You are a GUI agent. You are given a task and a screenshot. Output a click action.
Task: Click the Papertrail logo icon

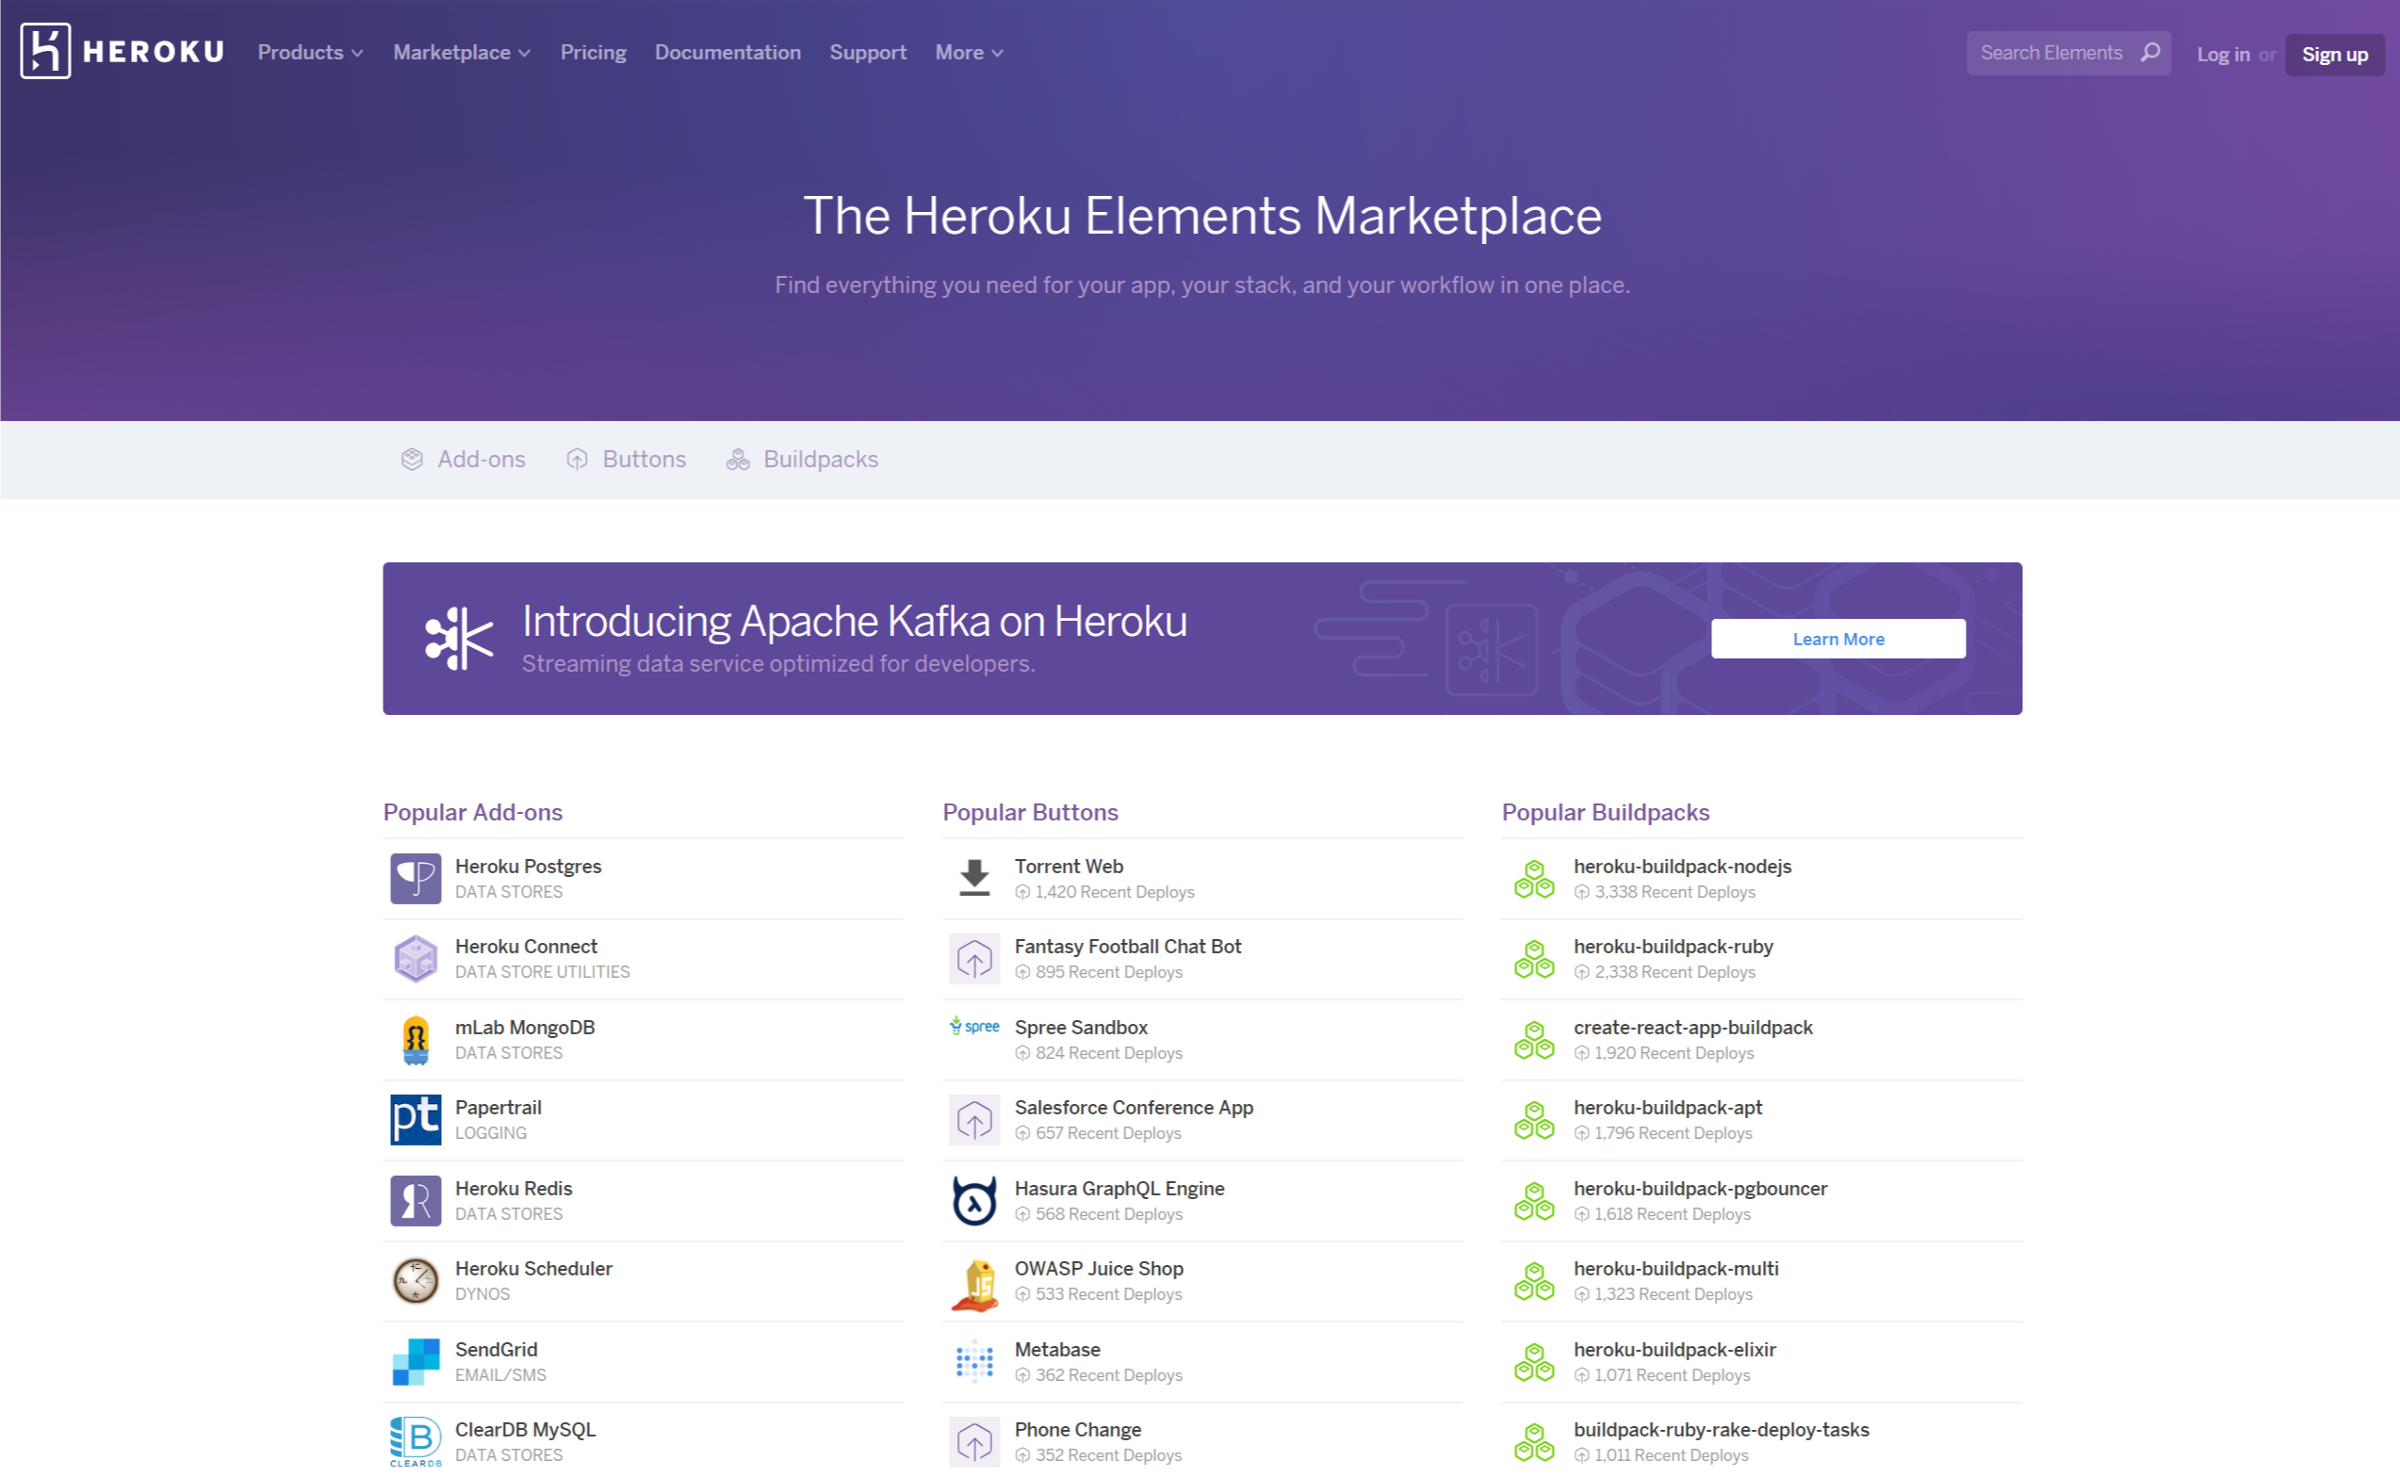click(415, 1119)
